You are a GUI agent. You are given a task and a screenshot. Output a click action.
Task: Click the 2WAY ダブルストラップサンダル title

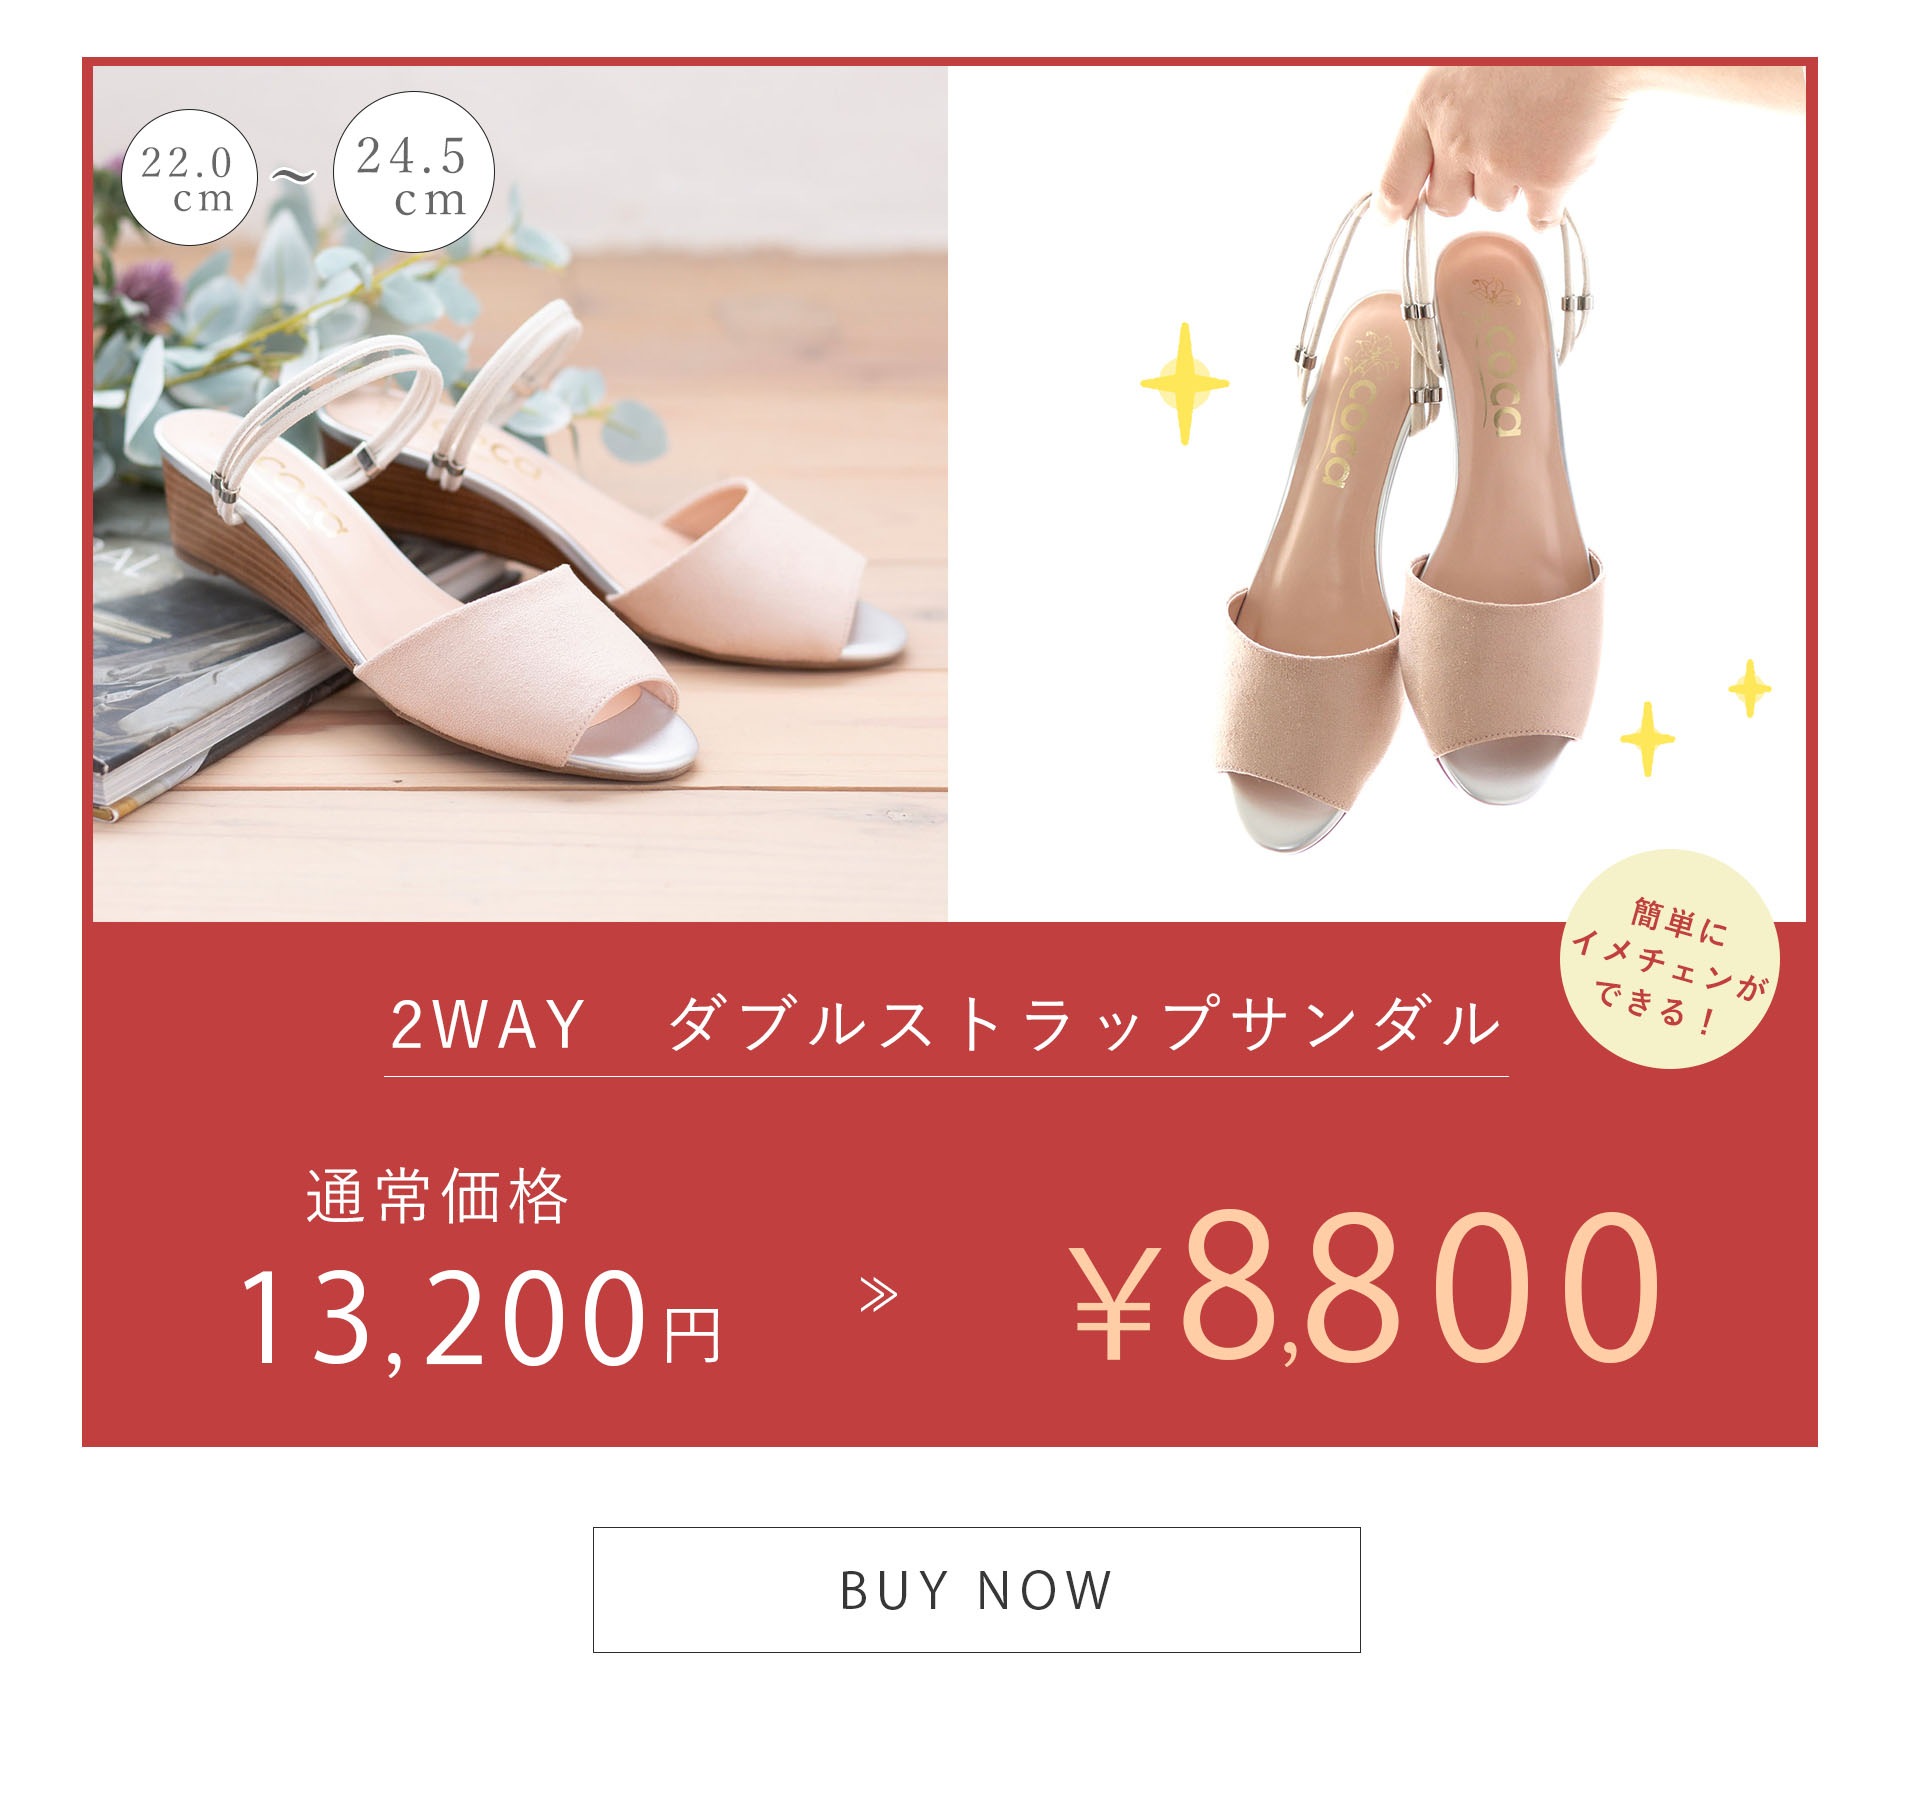coord(946,1025)
